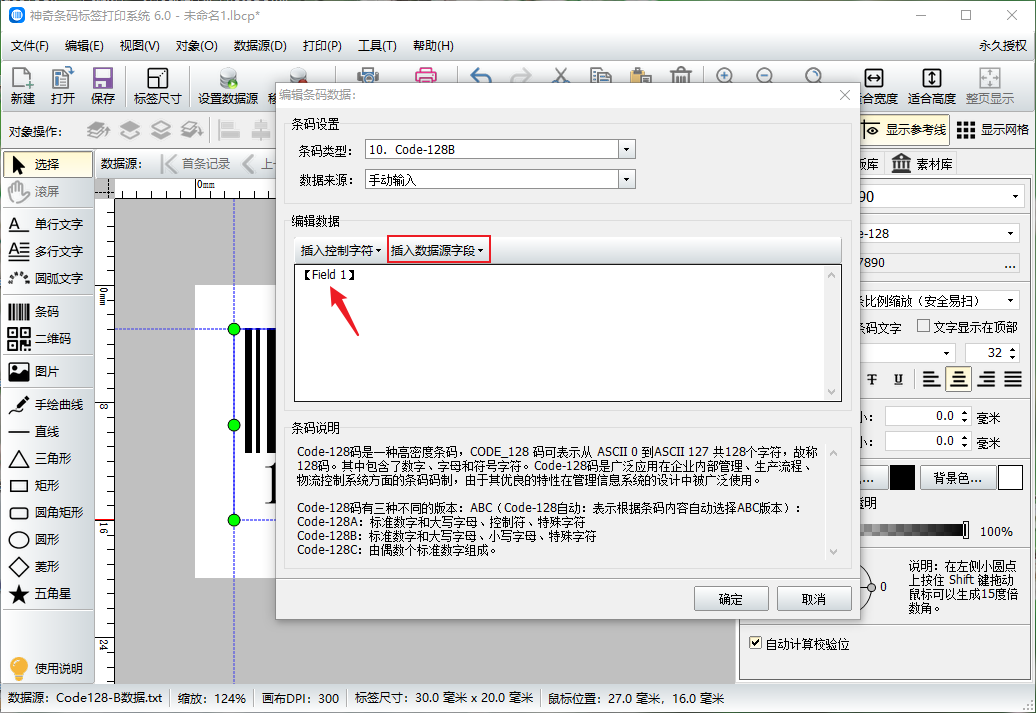Toggle underline text formatting
The image size is (1036, 713).
click(898, 379)
